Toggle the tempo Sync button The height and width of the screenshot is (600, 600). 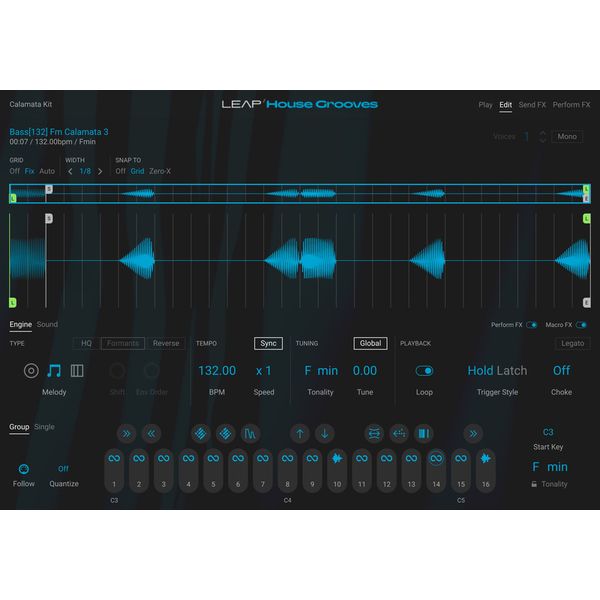(x=268, y=343)
